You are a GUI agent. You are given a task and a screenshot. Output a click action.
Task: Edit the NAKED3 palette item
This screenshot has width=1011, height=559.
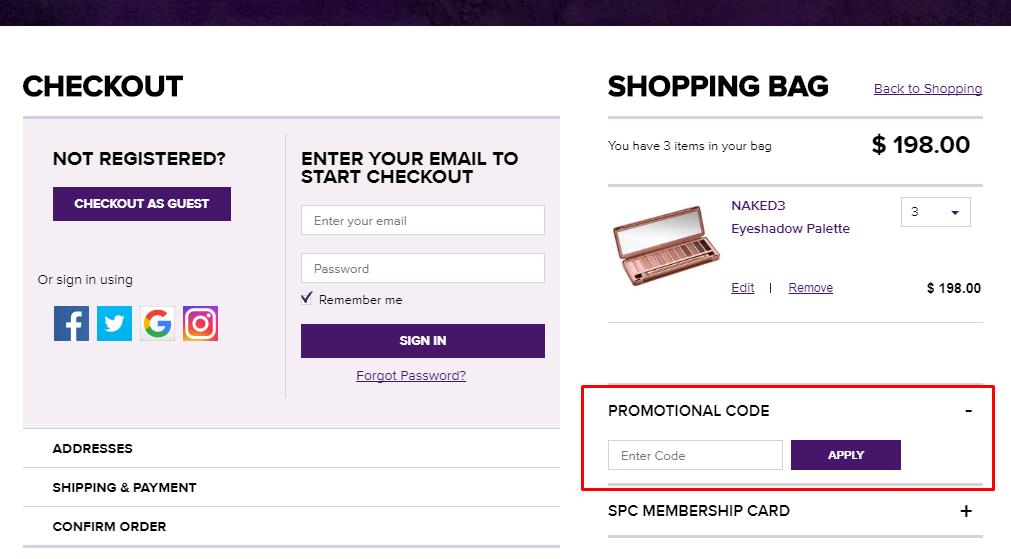[x=743, y=288]
